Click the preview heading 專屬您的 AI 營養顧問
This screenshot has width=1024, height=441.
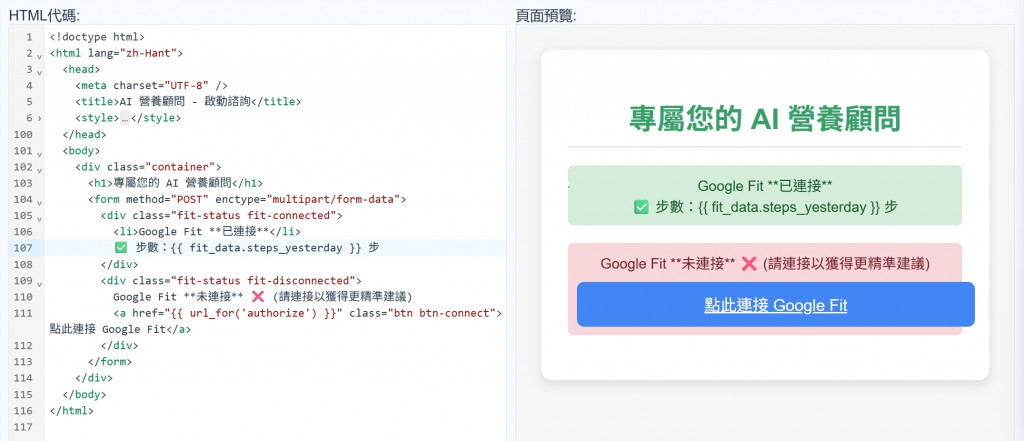765,120
